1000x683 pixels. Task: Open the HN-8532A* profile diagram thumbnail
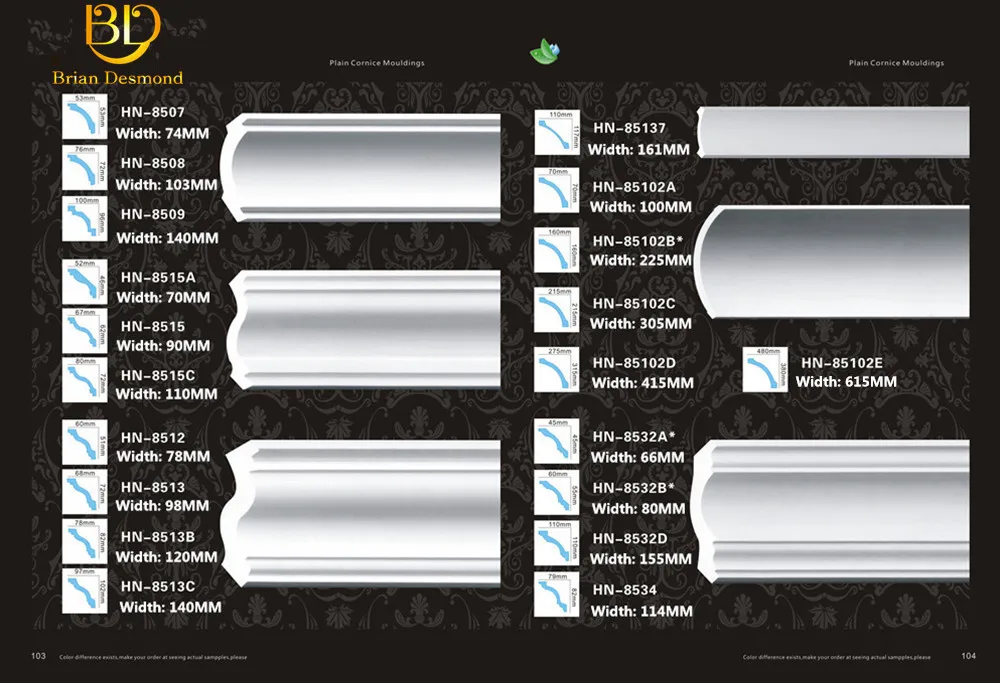coord(557,441)
